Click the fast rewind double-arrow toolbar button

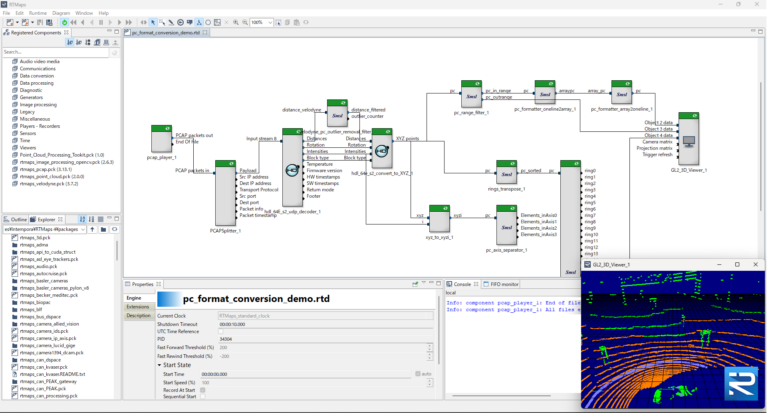tap(73, 23)
